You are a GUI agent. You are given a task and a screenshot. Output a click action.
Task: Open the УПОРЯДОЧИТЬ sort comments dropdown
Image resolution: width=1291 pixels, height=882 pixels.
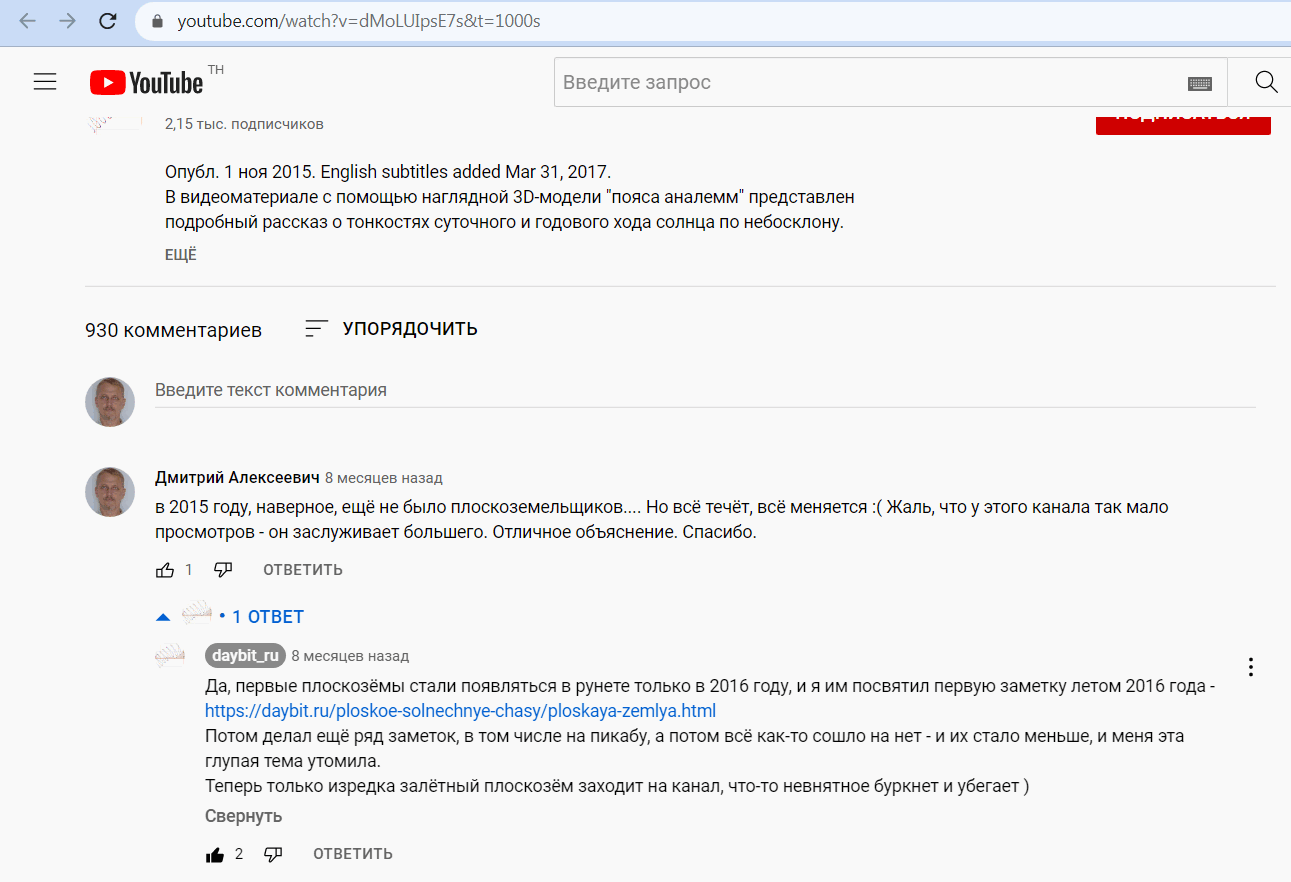pyautogui.click(x=391, y=329)
